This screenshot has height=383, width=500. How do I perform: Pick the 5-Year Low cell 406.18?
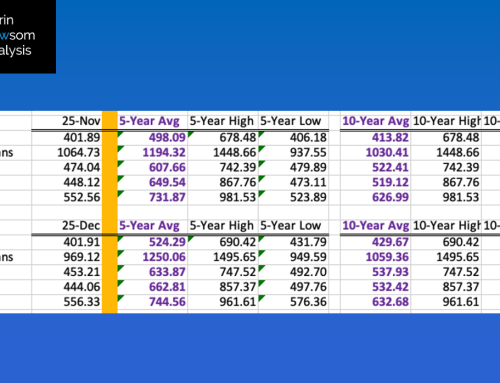(x=293, y=137)
